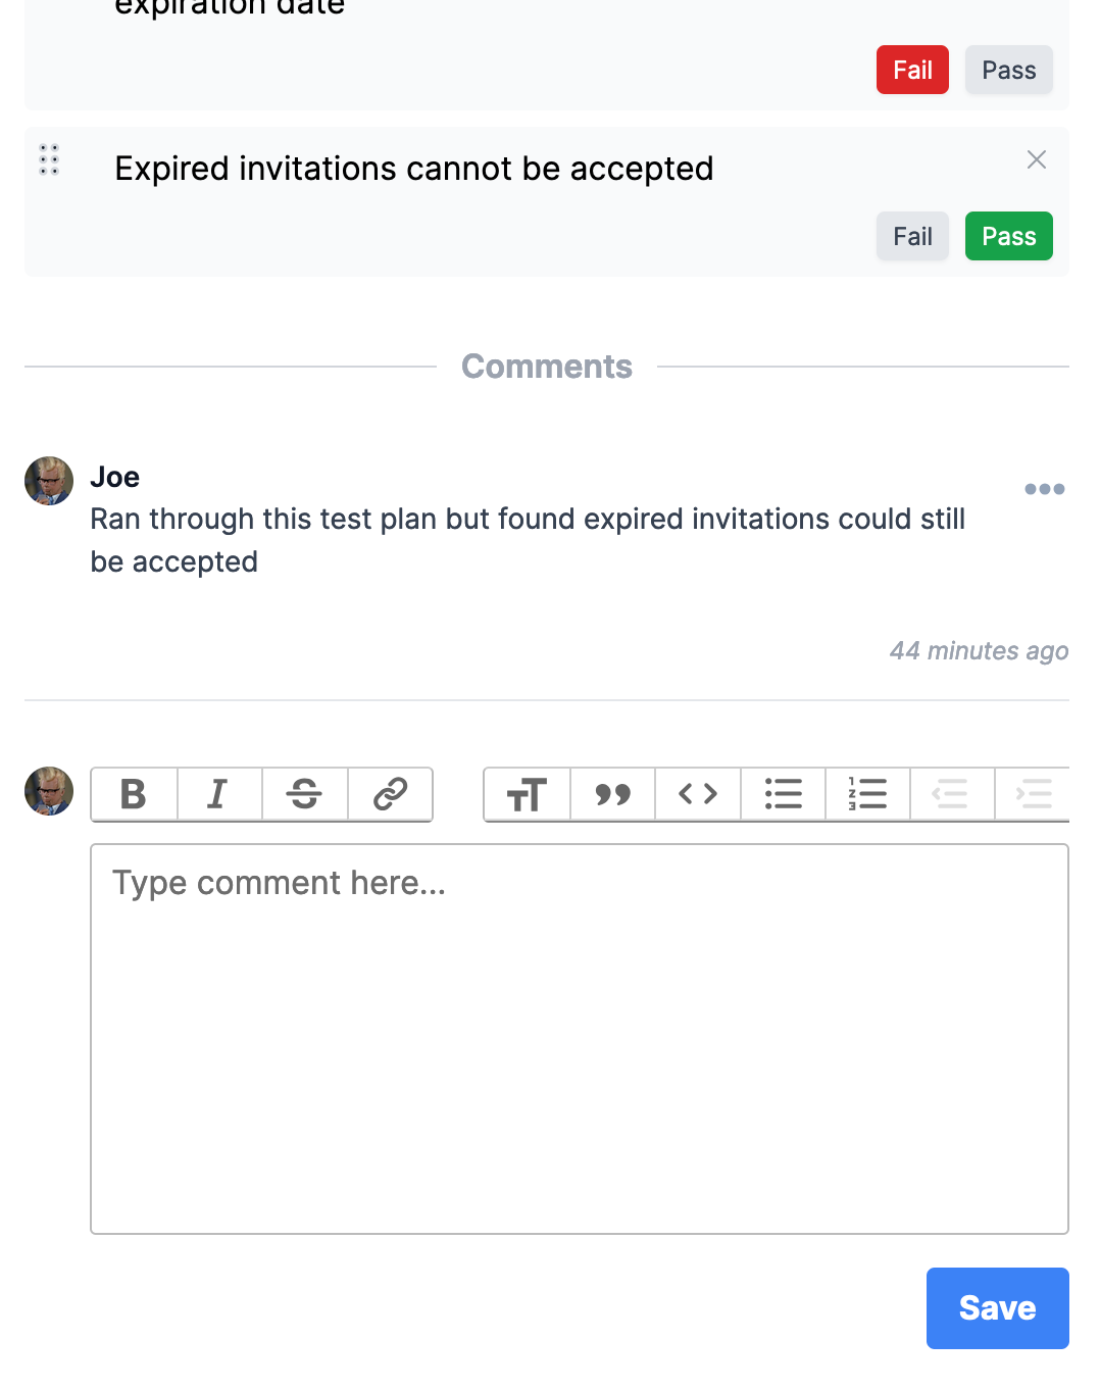Insert a link in the comment
Viewport: 1100px width, 1390px height.
390,794
